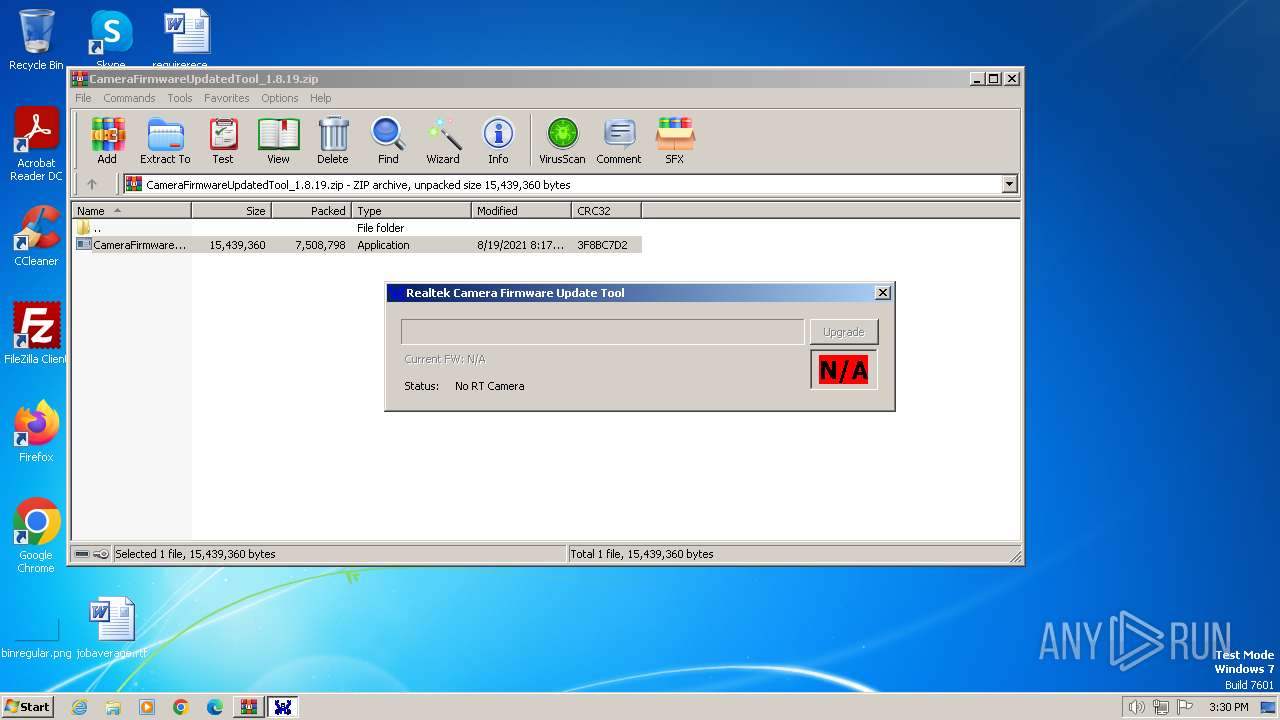Open Windows Explorer folder taskbar icon
Screen dimensions: 1280x720
[x=113, y=707]
